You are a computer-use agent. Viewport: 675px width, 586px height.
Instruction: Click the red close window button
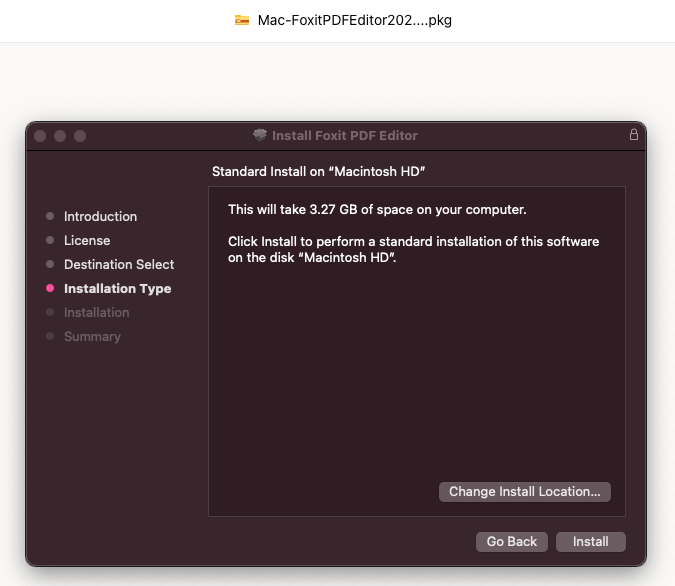[x=40, y=136]
